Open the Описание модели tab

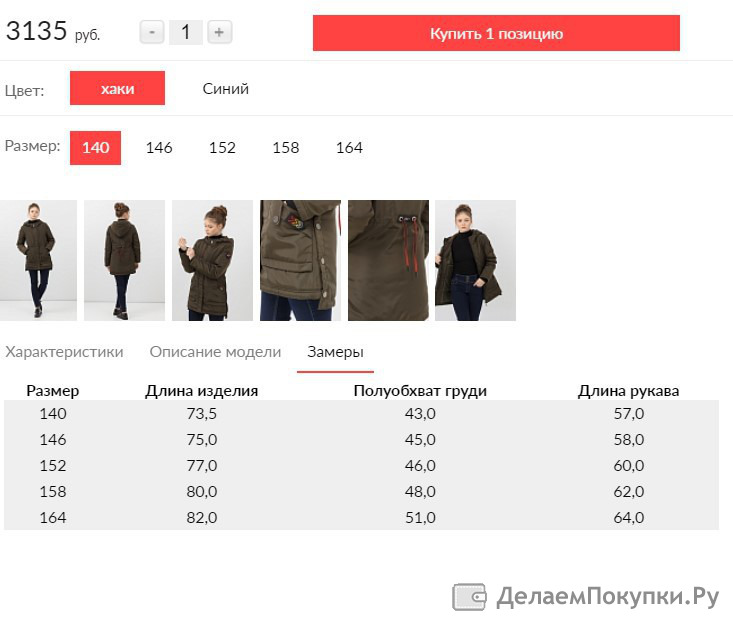click(215, 352)
